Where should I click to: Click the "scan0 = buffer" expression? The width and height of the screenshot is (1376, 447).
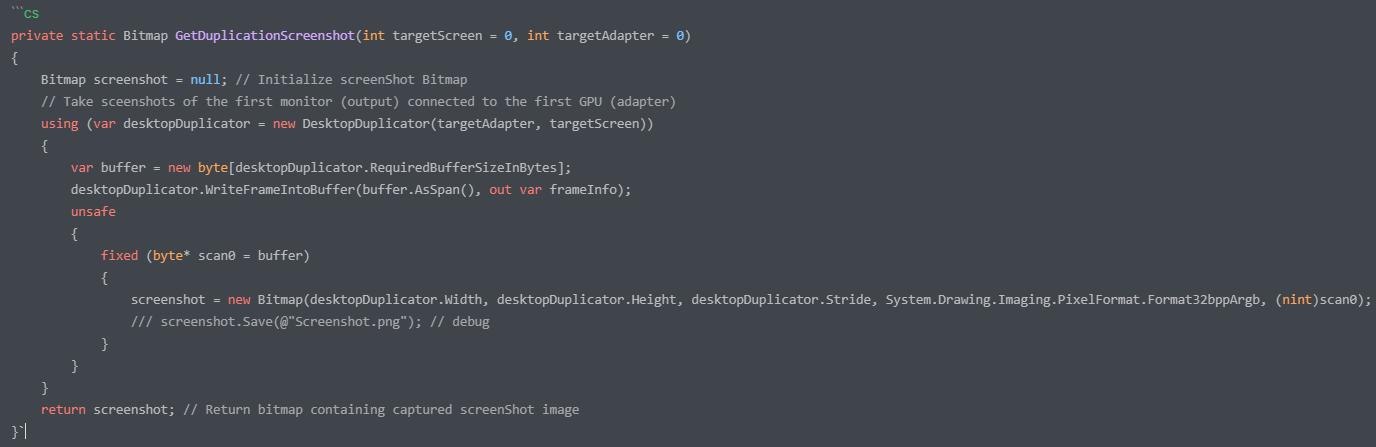coord(251,256)
